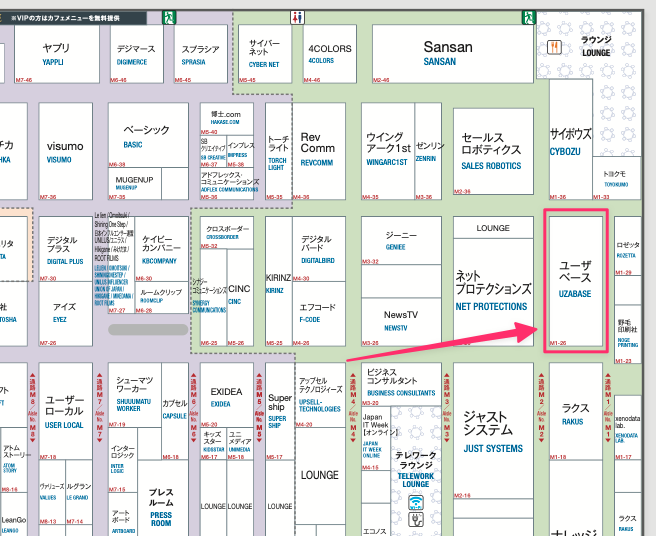Click the Aisle No. M2 marker
This screenshot has height=536, width=656.
[541, 408]
